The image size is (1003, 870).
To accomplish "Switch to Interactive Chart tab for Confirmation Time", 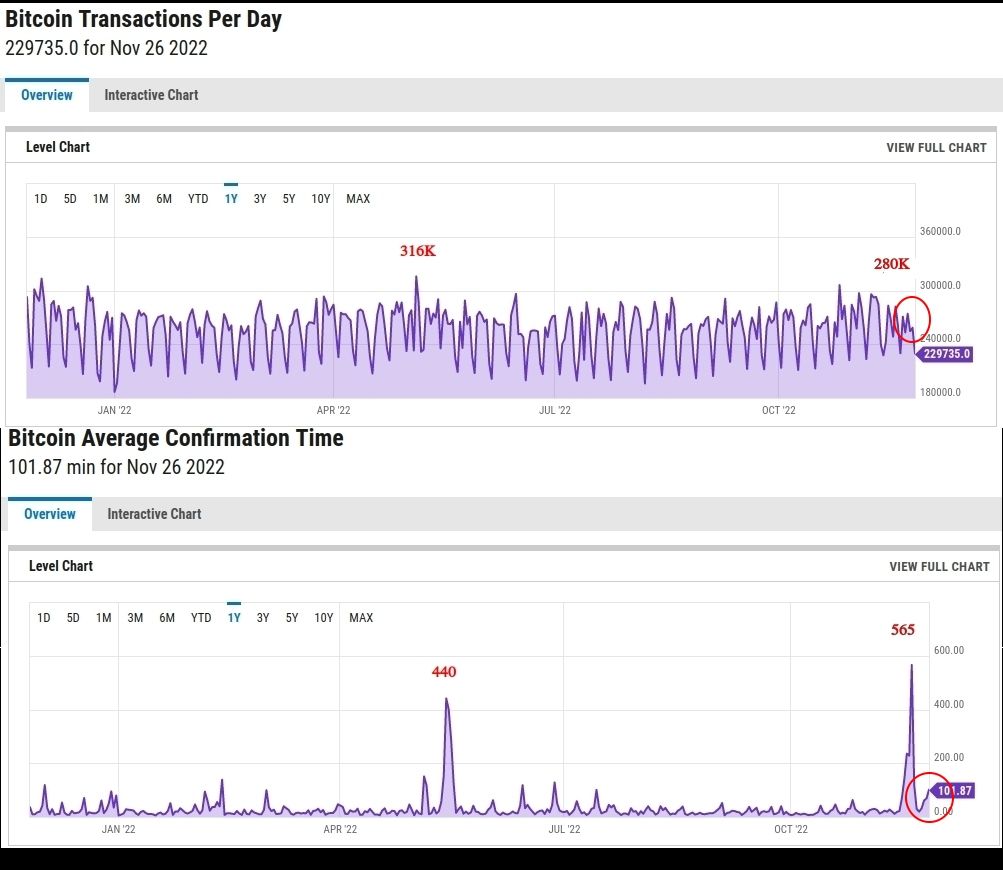I will coord(154,514).
